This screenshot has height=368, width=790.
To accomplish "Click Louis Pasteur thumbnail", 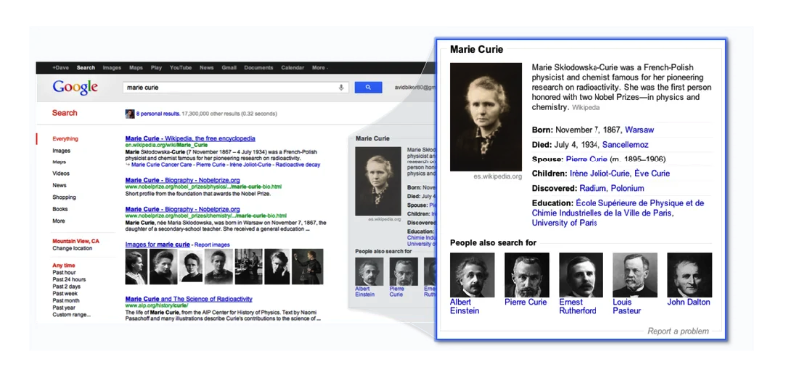I will pyautogui.click(x=635, y=275).
